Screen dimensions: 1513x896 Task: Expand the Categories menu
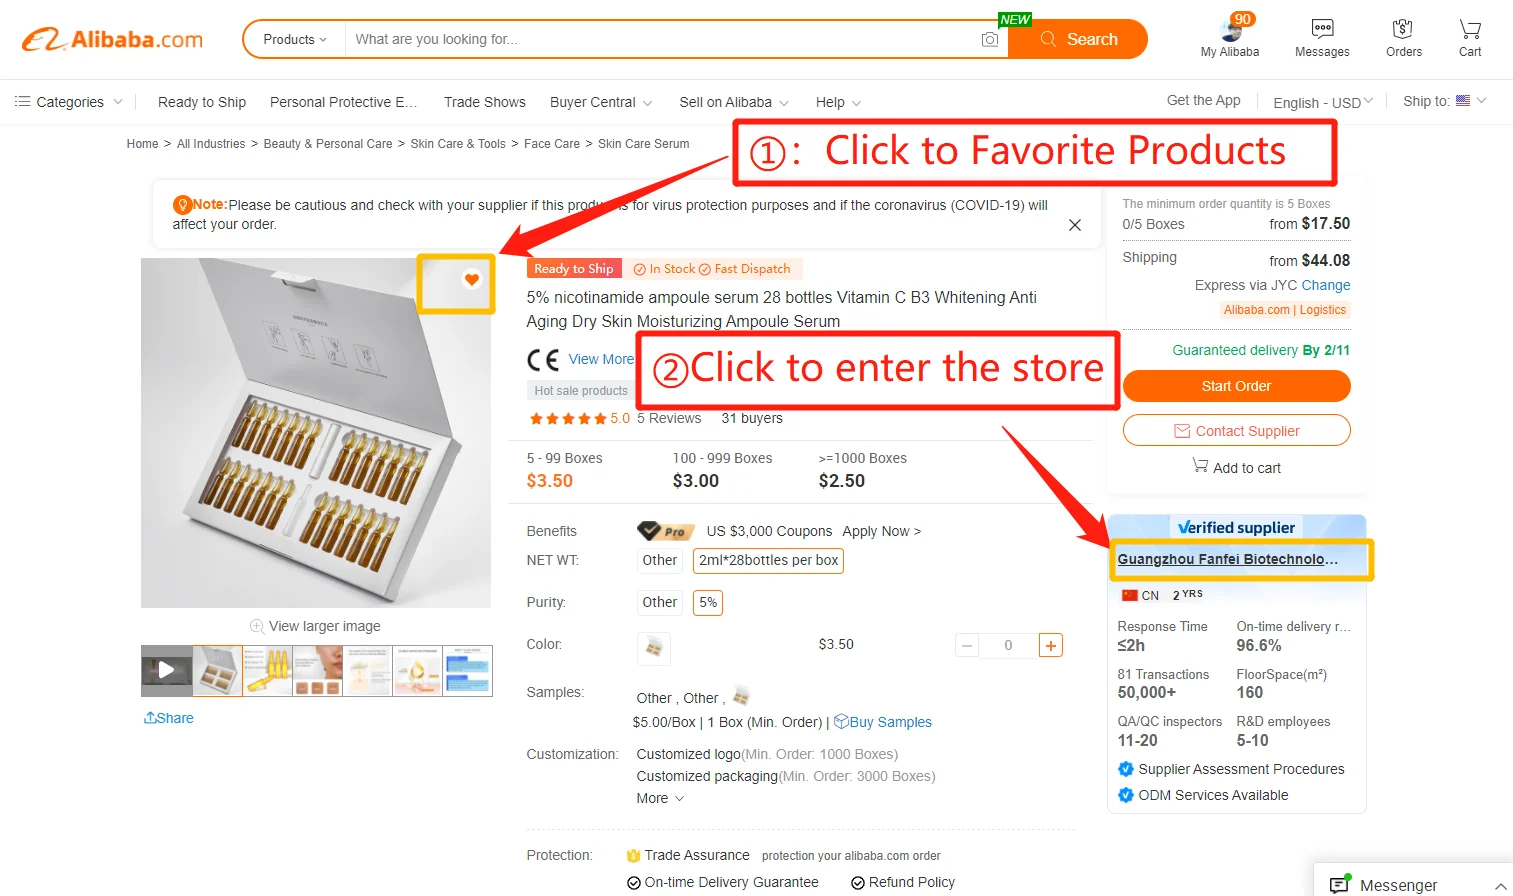click(69, 102)
